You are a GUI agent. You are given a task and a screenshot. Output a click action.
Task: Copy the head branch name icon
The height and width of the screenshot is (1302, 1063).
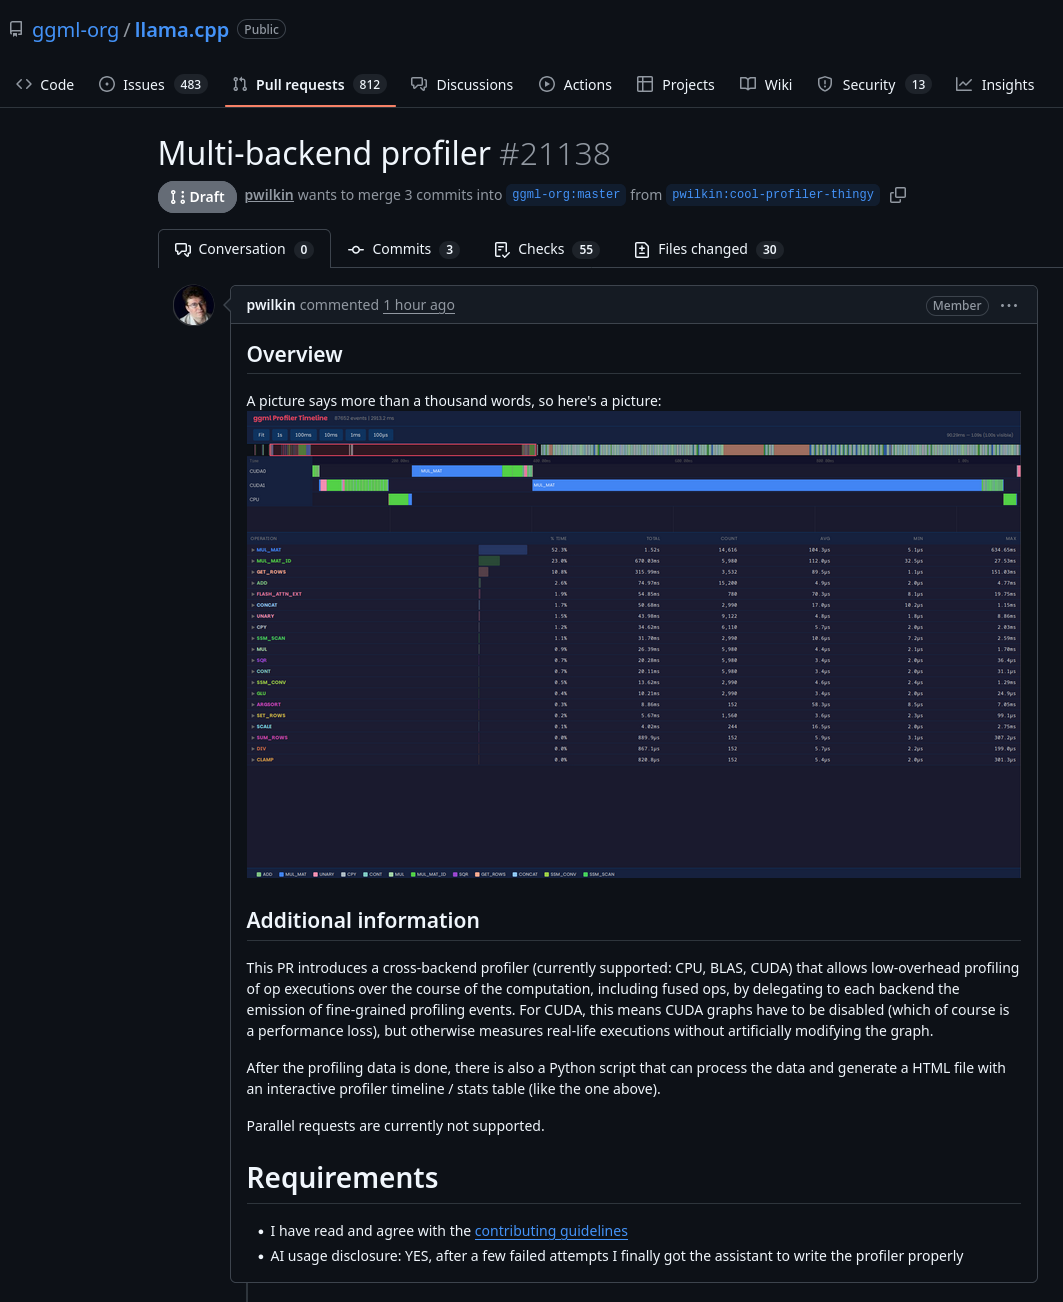898,195
